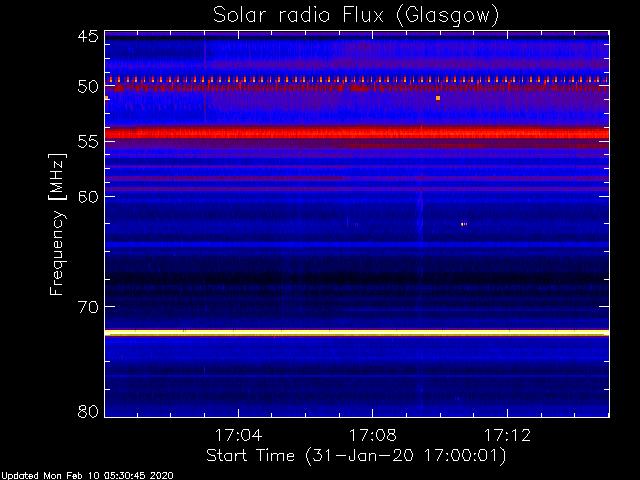Click the 'Solar radio Flux (Glasgow)' title
Viewport: 640px width, 480px height.
(356, 16)
